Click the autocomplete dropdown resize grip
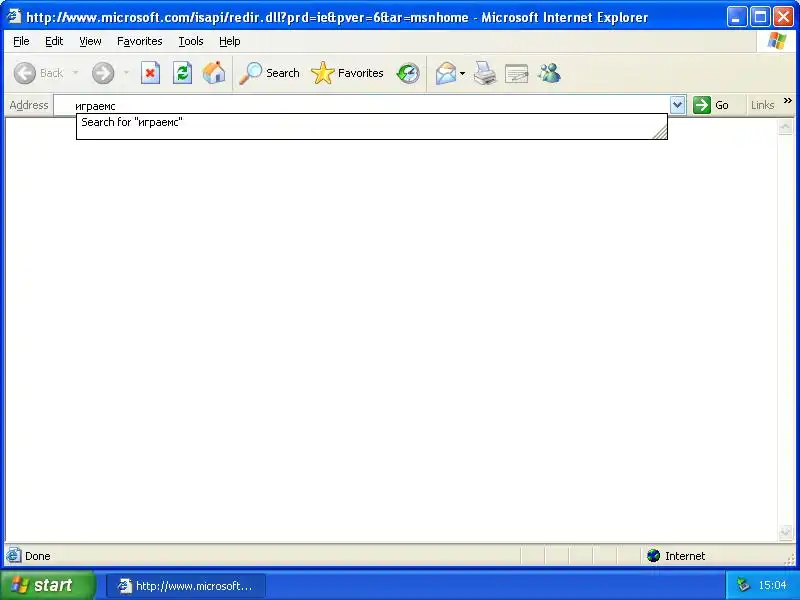The width and height of the screenshot is (800, 600). [659, 132]
